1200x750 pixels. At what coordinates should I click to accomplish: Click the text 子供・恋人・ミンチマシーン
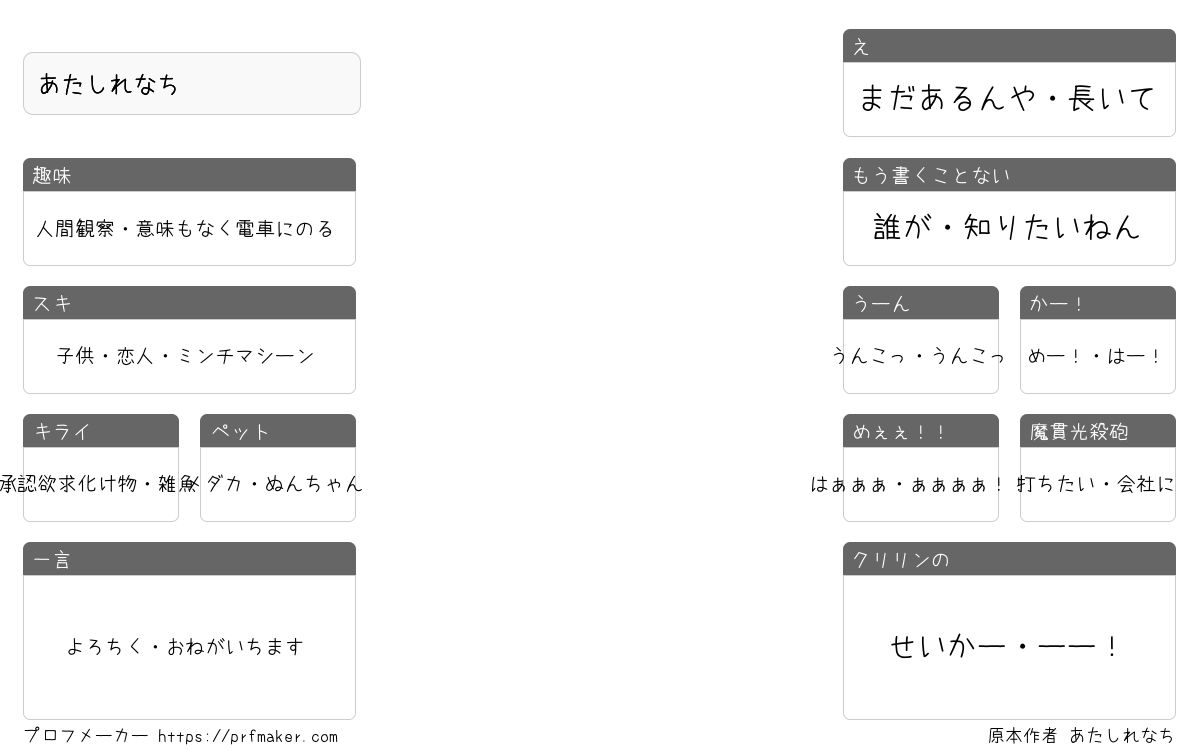click(186, 356)
